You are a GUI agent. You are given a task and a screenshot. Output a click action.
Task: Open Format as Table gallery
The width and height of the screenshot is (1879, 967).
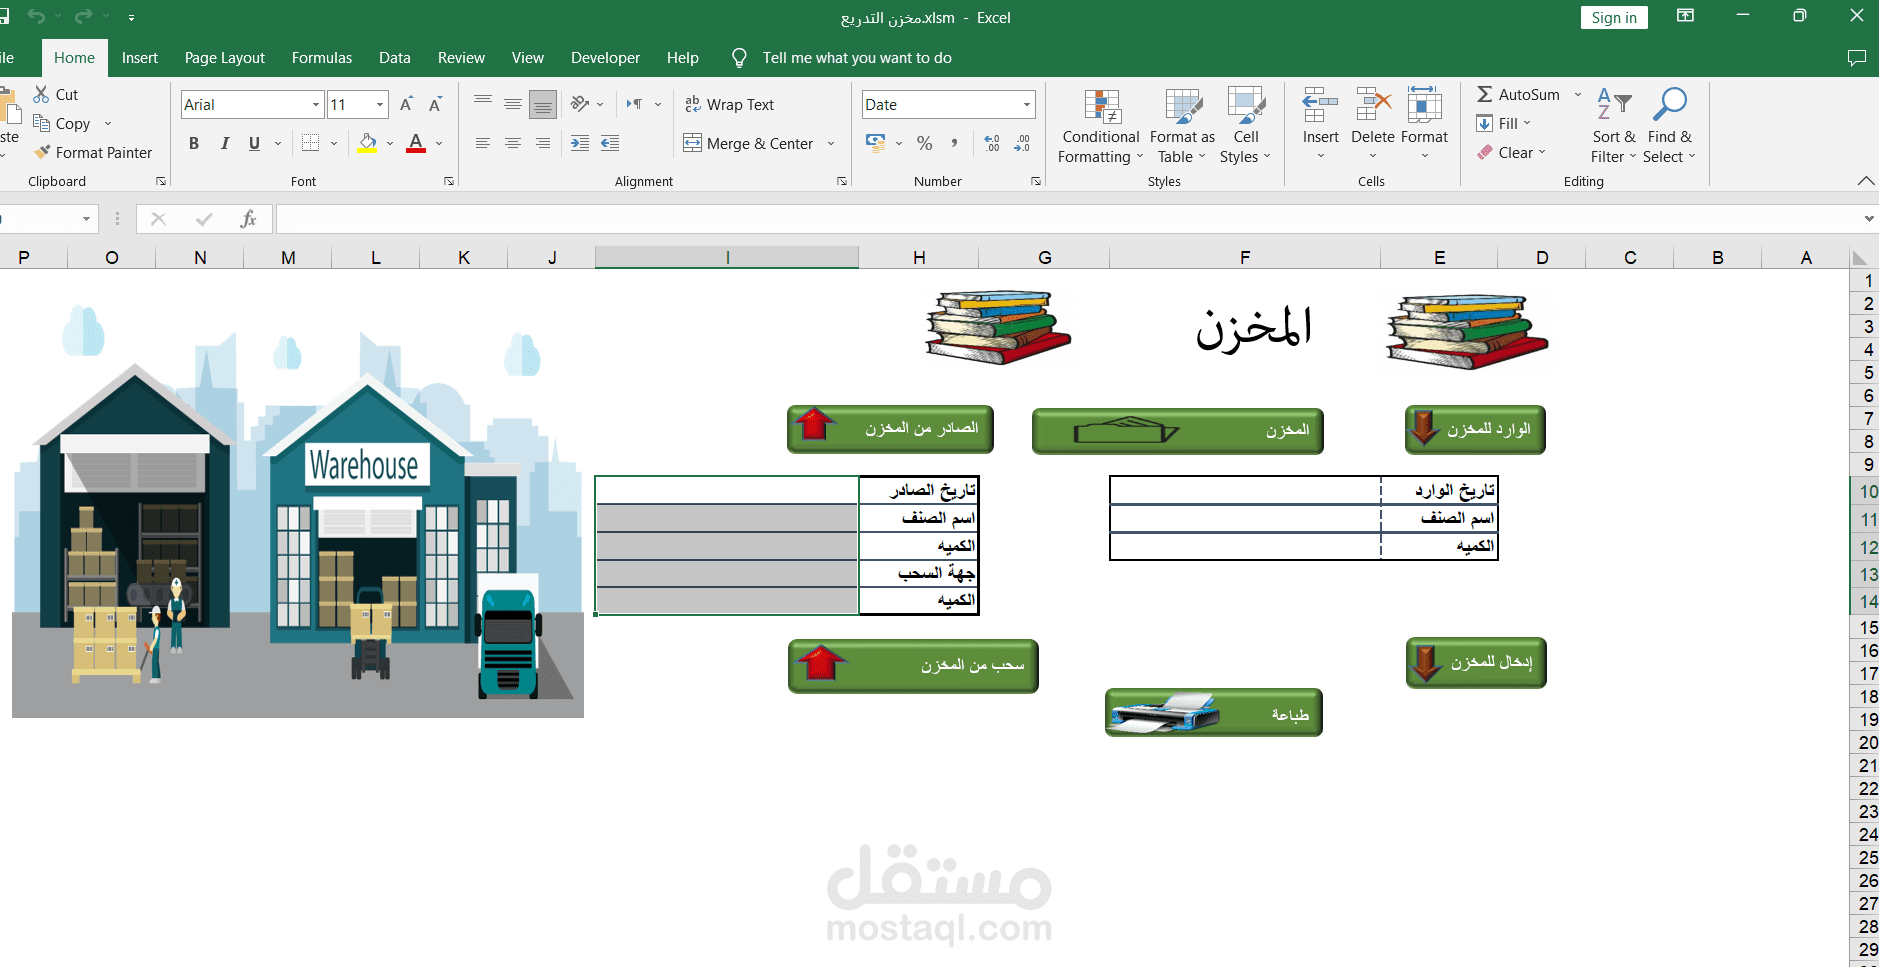pos(1182,127)
